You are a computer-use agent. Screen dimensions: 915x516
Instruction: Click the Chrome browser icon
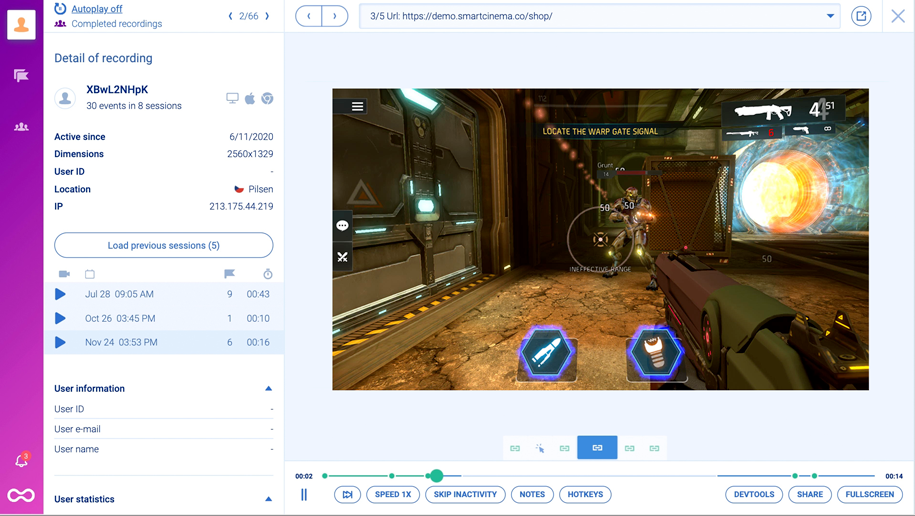tap(267, 98)
